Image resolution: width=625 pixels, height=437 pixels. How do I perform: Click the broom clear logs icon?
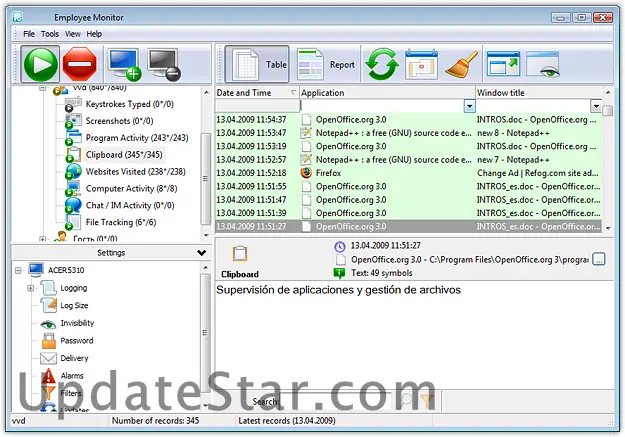461,65
